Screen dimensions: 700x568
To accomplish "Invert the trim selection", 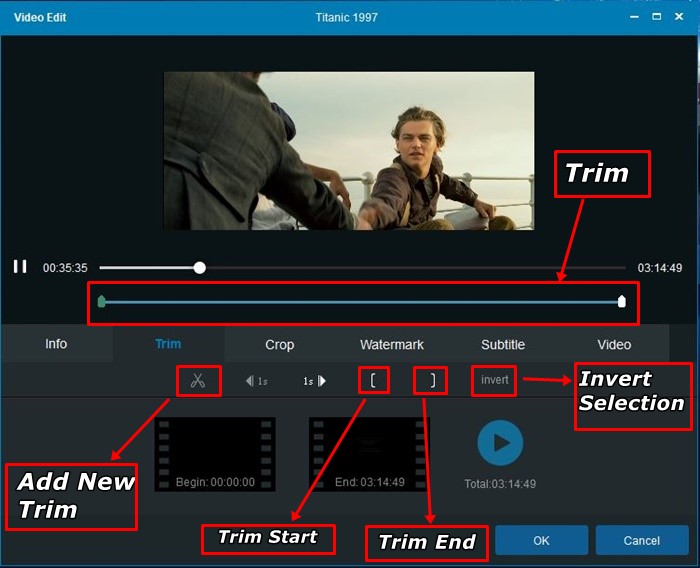I will point(495,380).
